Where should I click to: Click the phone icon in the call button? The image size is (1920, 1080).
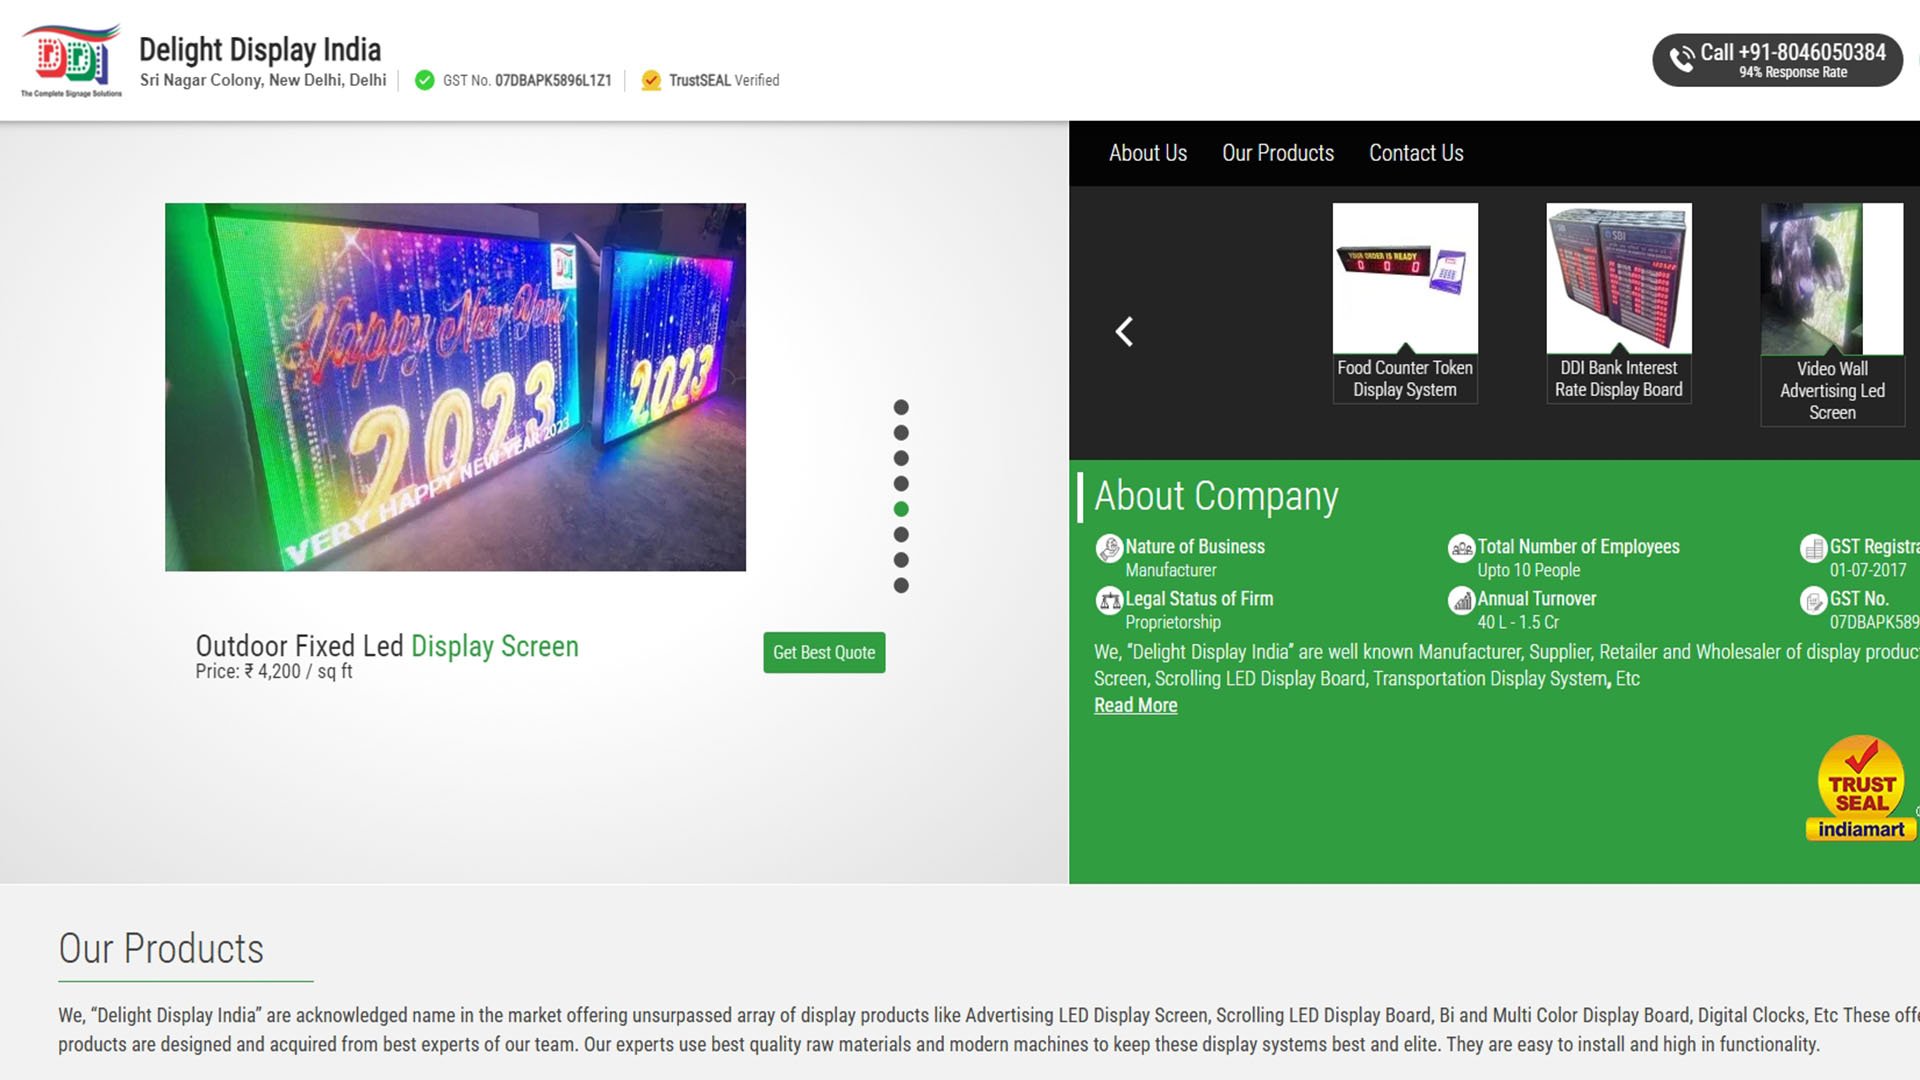pos(1682,58)
